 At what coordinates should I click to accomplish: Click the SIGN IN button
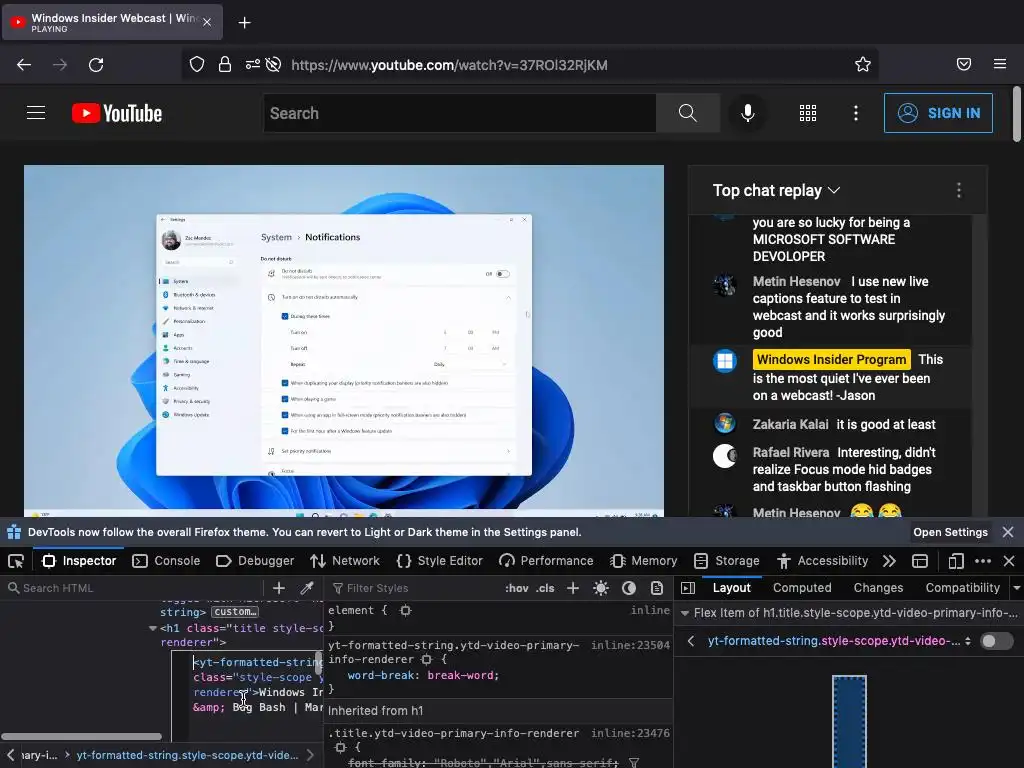pos(938,113)
